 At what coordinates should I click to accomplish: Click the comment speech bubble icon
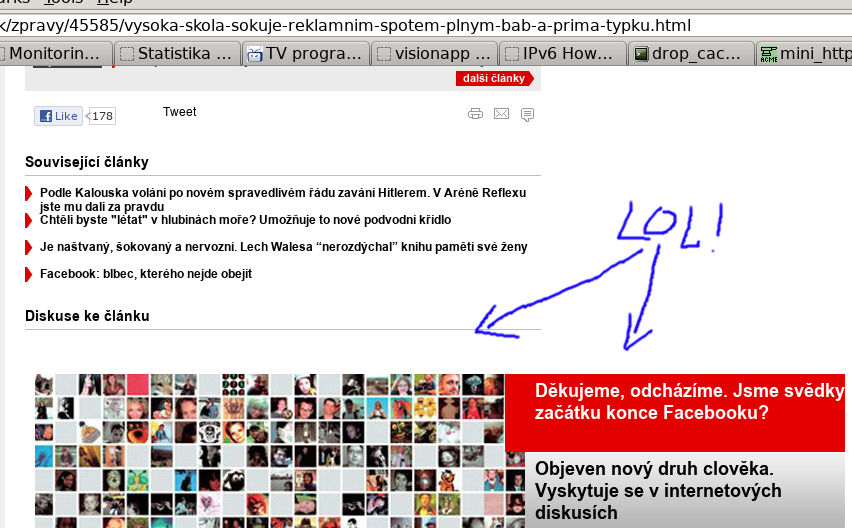(x=527, y=114)
